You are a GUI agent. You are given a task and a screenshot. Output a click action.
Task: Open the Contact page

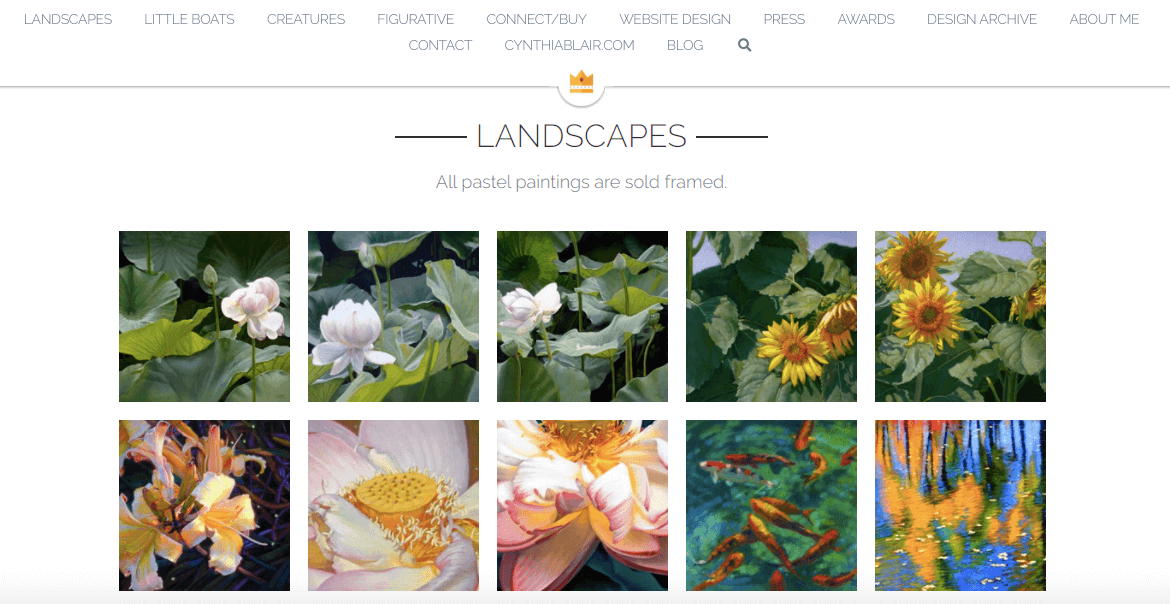tap(440, 45)
